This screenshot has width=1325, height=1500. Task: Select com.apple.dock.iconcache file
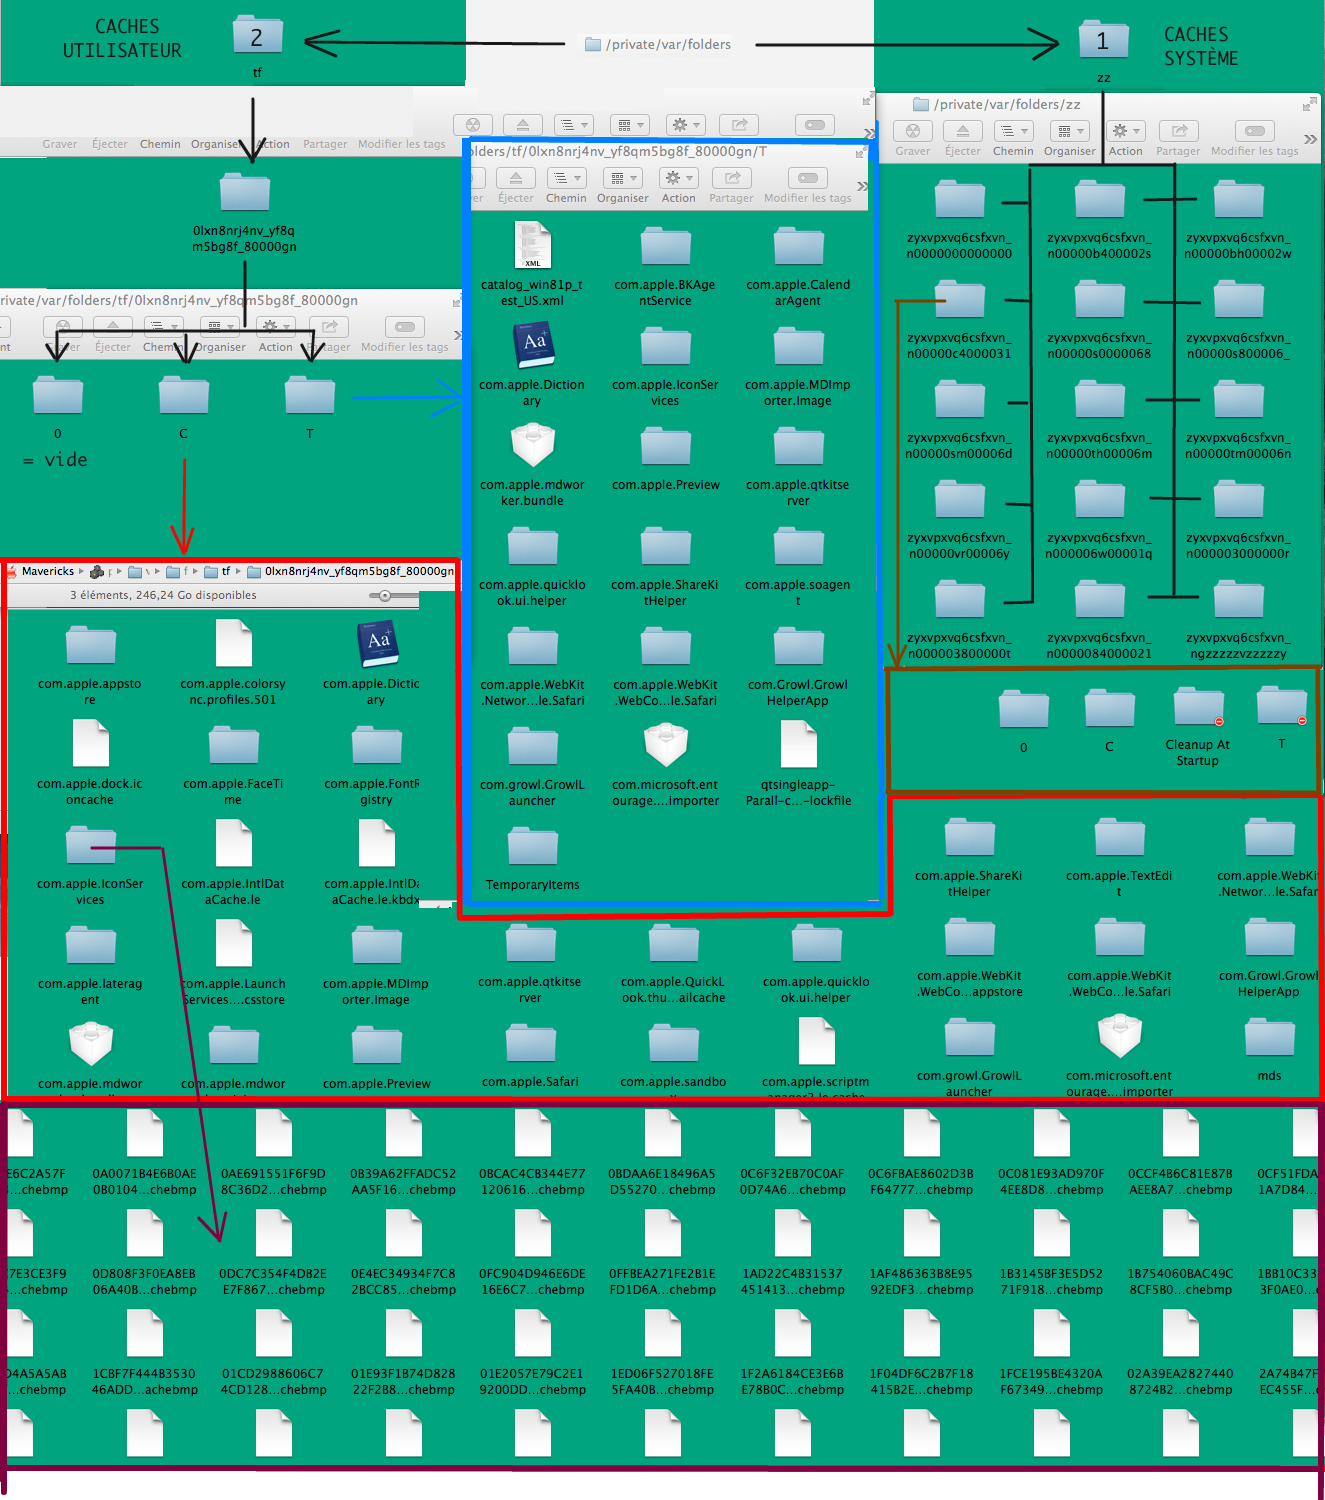click(90, 743)
